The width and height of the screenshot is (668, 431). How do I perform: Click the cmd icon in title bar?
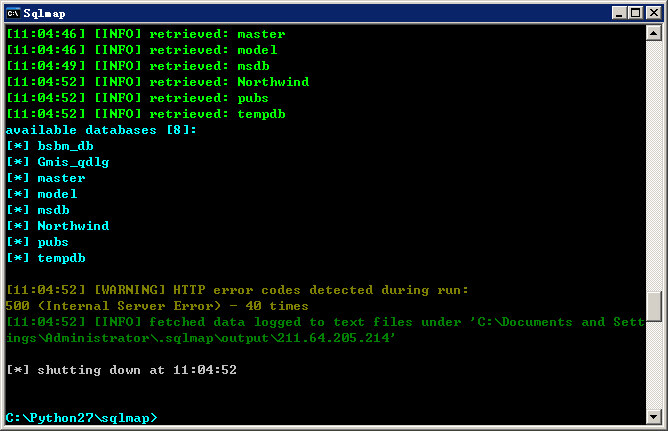pyautogui.click(x=13, y=13)
